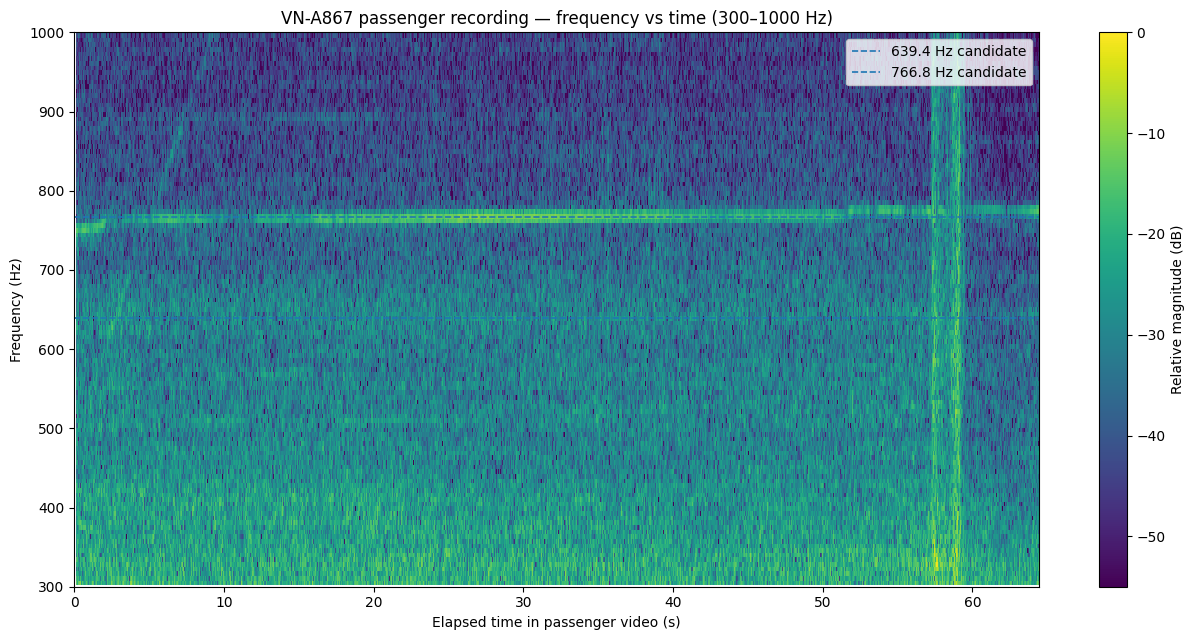Click the yellow top of the colorbar

tap(1112, 36)
